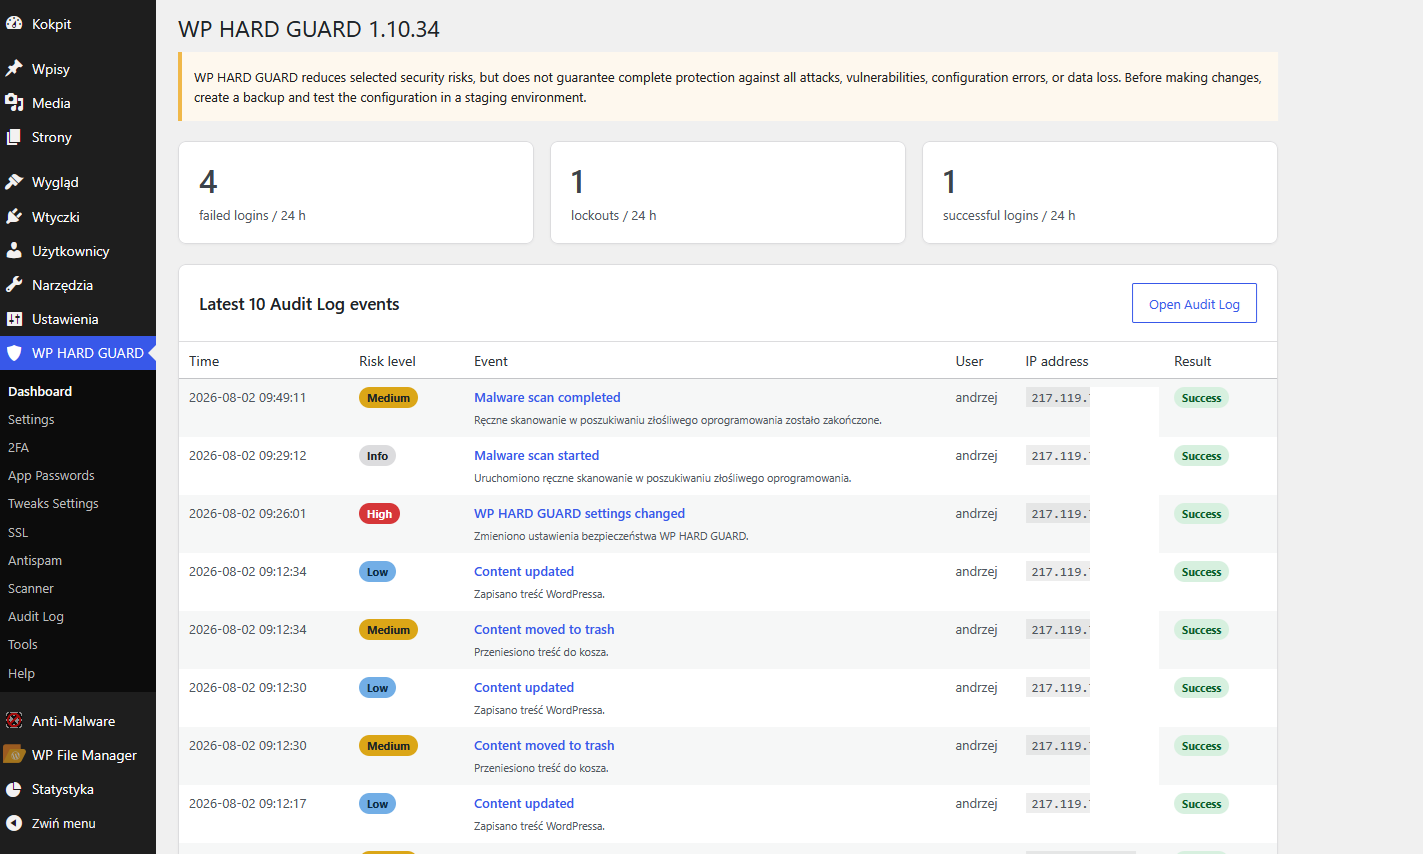Click the Risk level column header
Viewport: 1423px width, 854px height.
point(387,361)
